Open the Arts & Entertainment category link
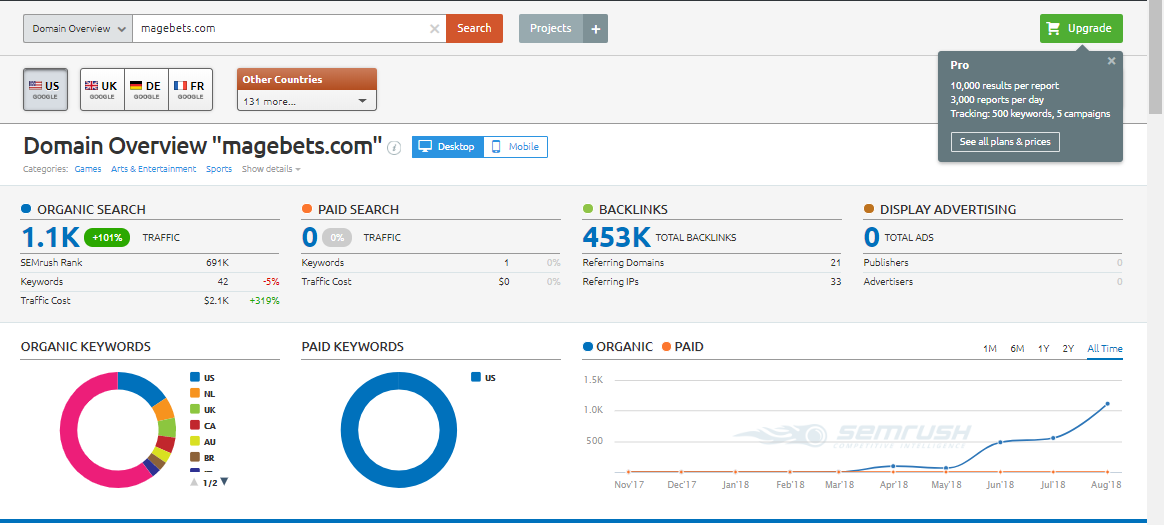1164x525 pixels. tap(154, 169)
